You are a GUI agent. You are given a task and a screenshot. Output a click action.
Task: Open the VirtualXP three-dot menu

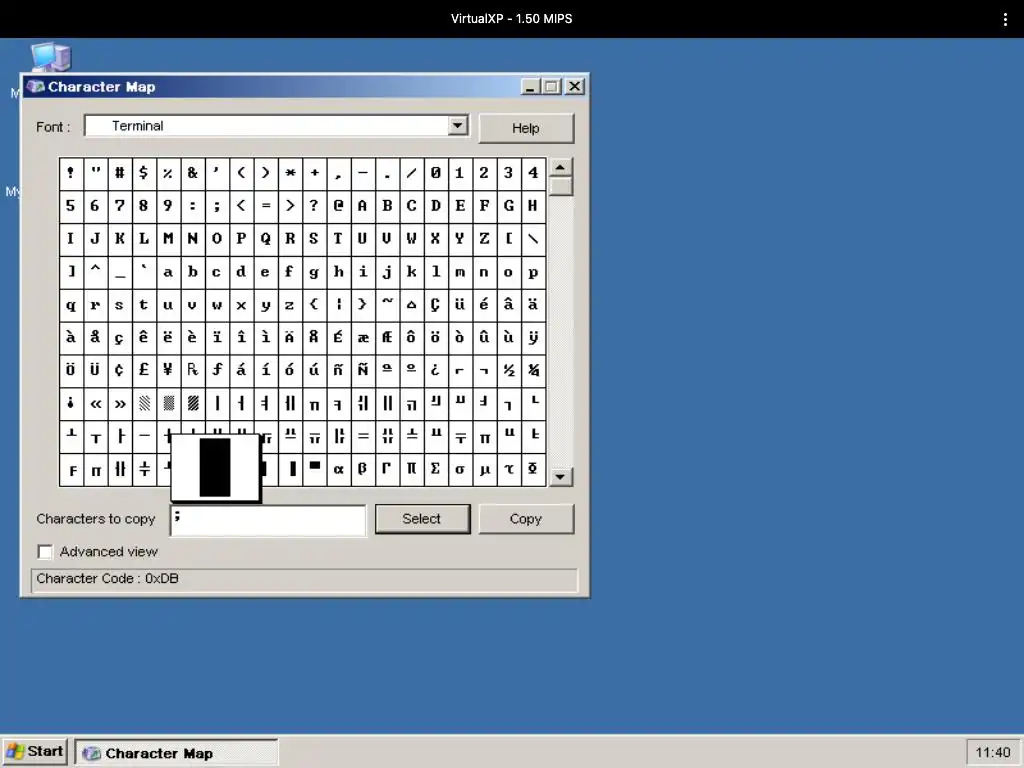1005,19
